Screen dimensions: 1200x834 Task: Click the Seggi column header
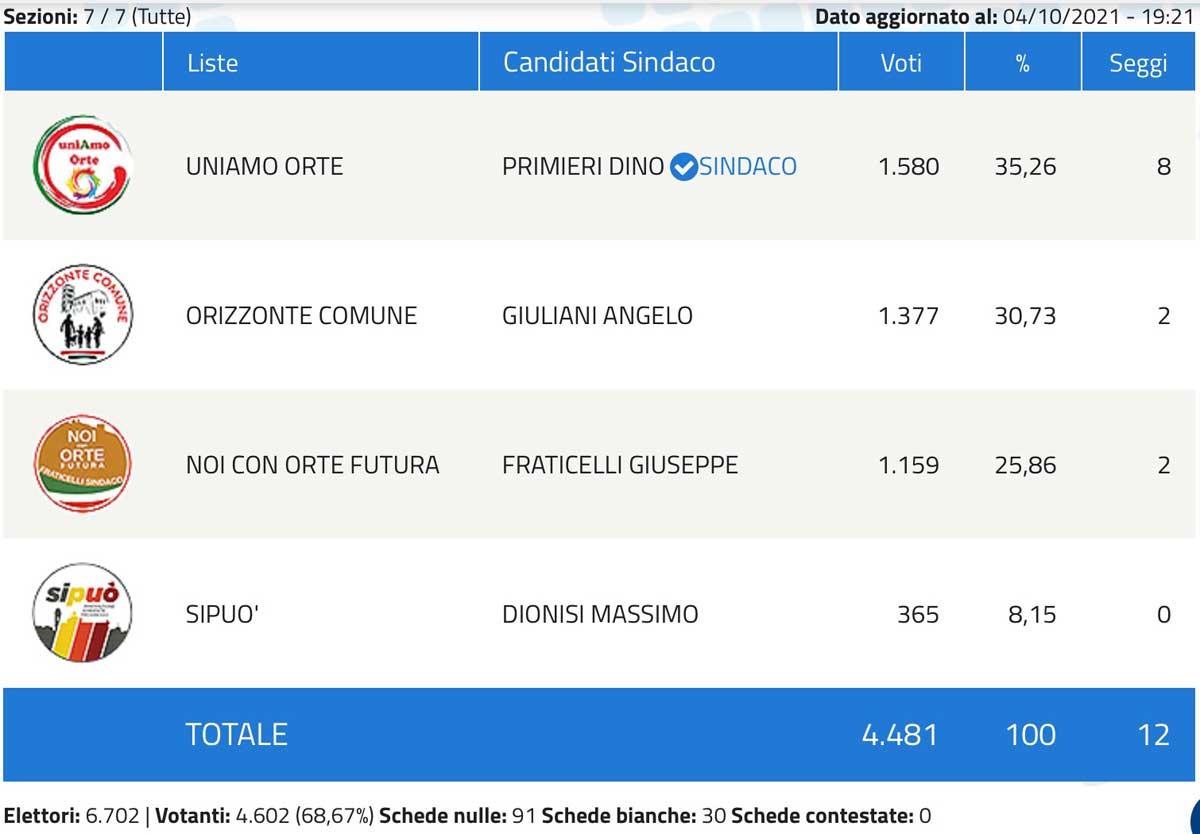[x=1138, y=62]
